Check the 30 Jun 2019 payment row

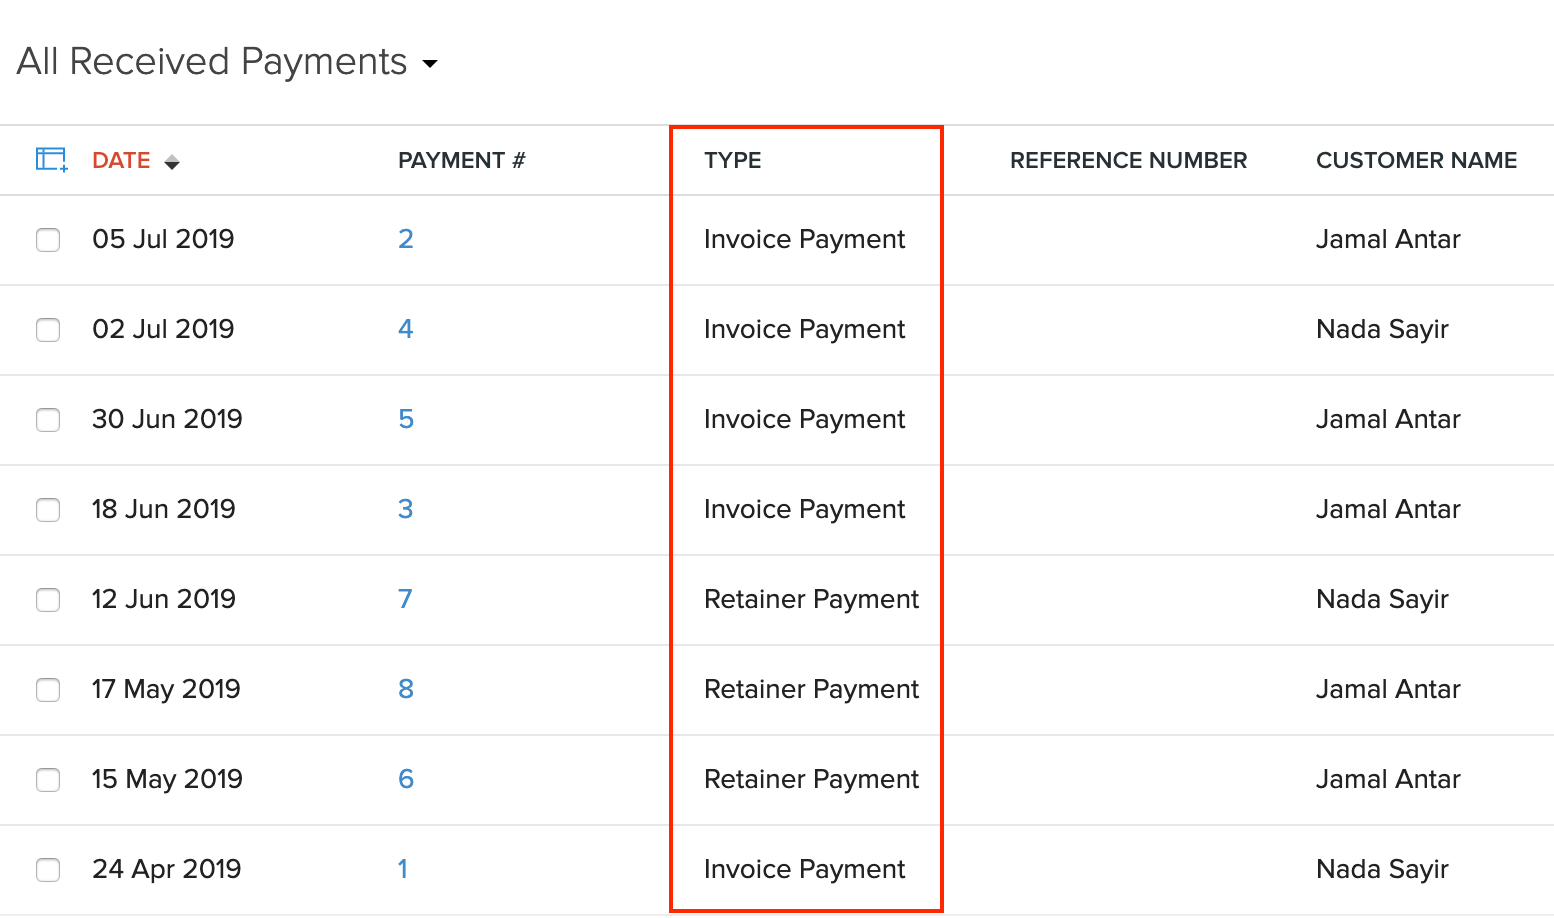click(48, 420)
